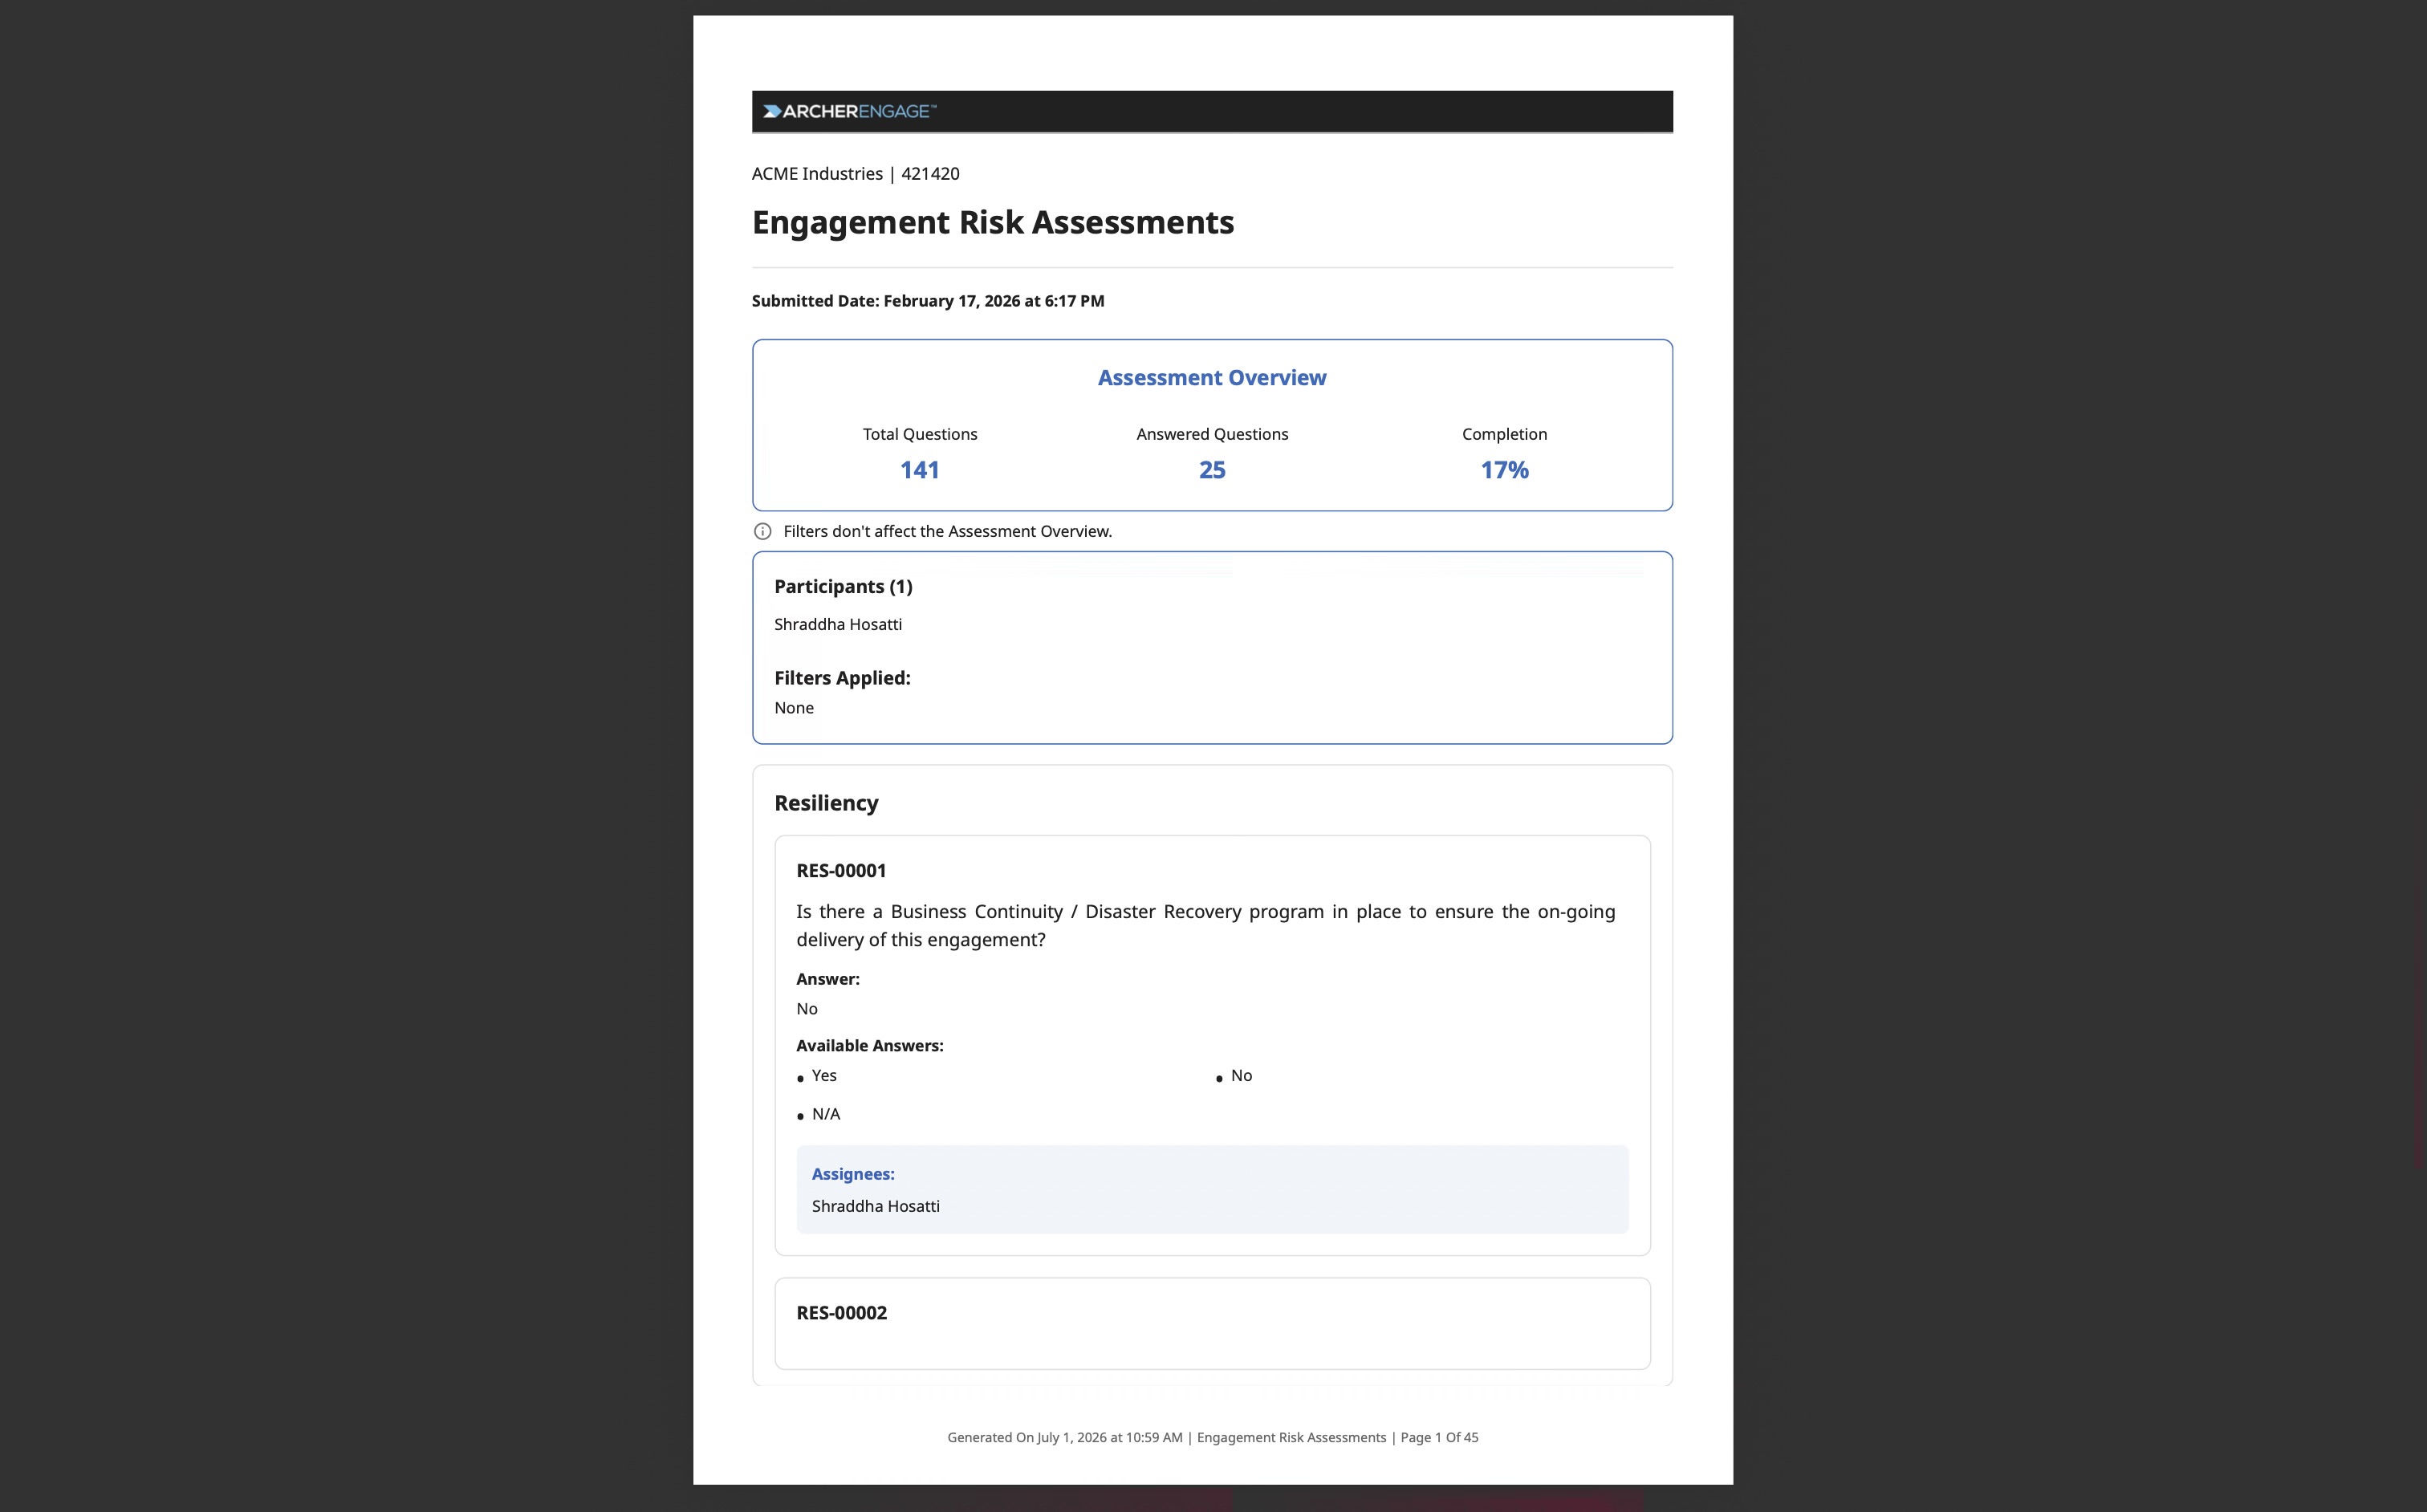This screenshot has height=1512, width=2427.
Task: Click question ID RES-00001
Action: [841, 871]
